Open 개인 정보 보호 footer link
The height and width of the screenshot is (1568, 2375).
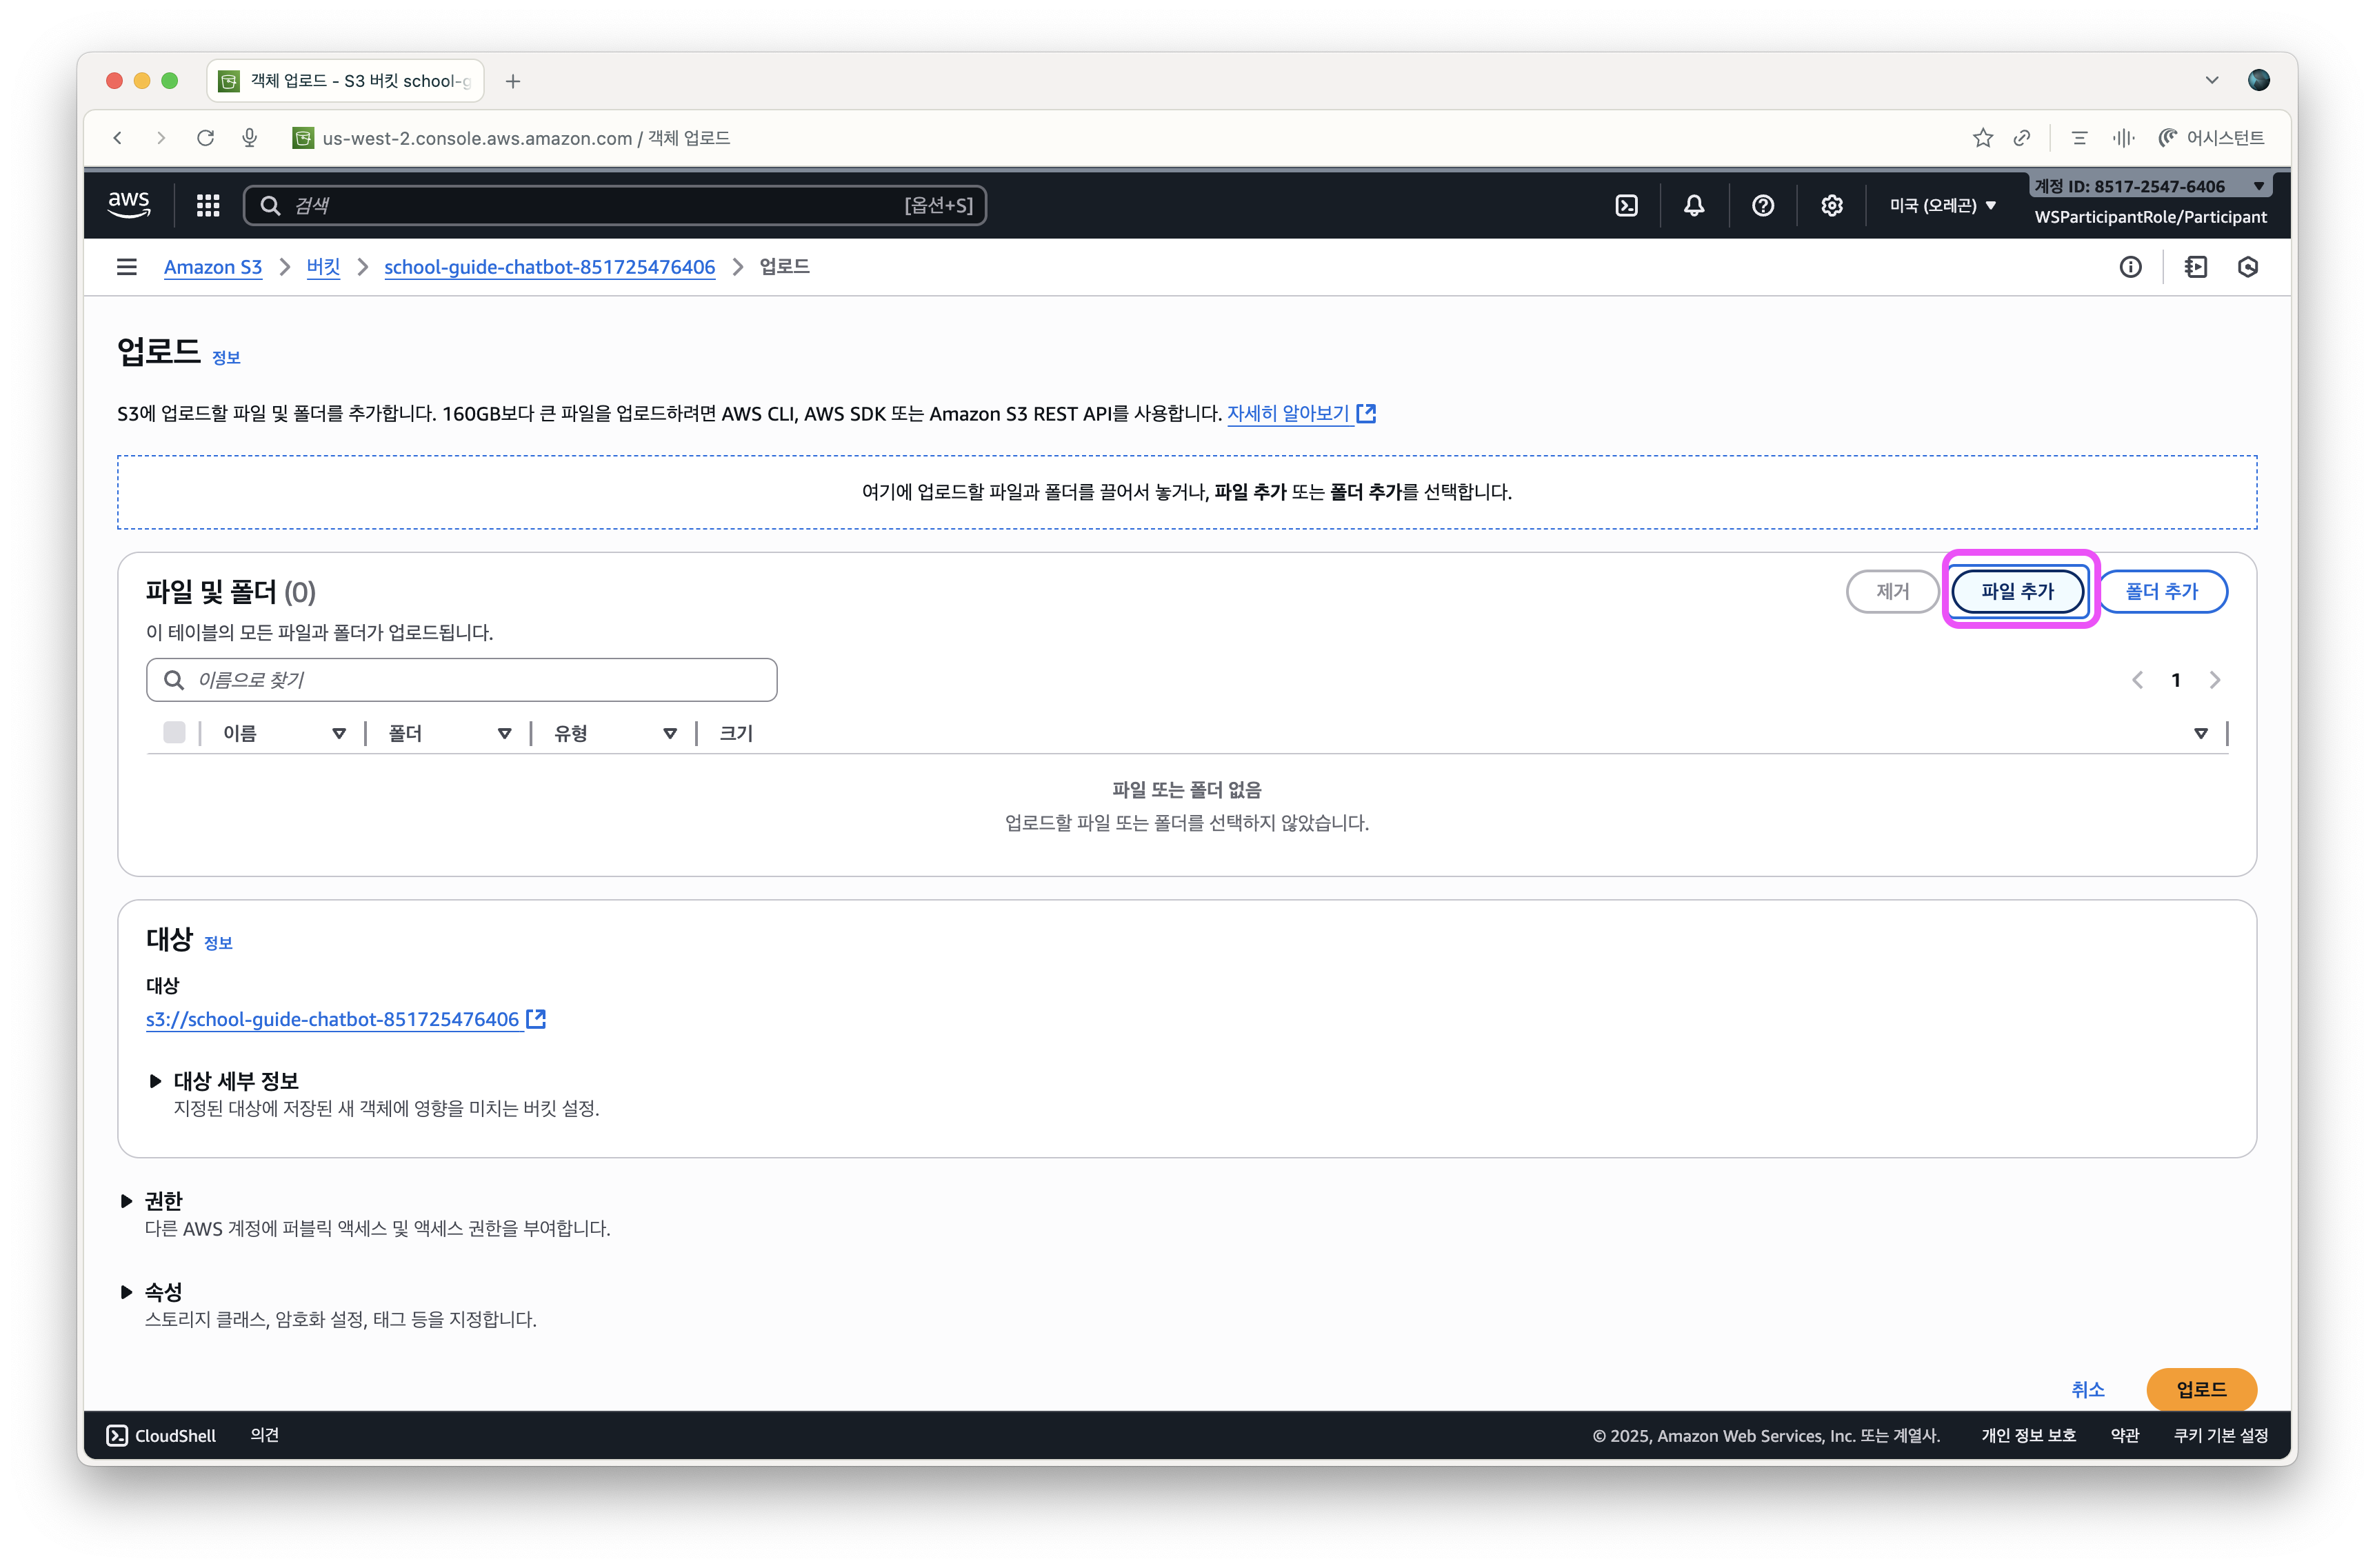point(2028,1436)
